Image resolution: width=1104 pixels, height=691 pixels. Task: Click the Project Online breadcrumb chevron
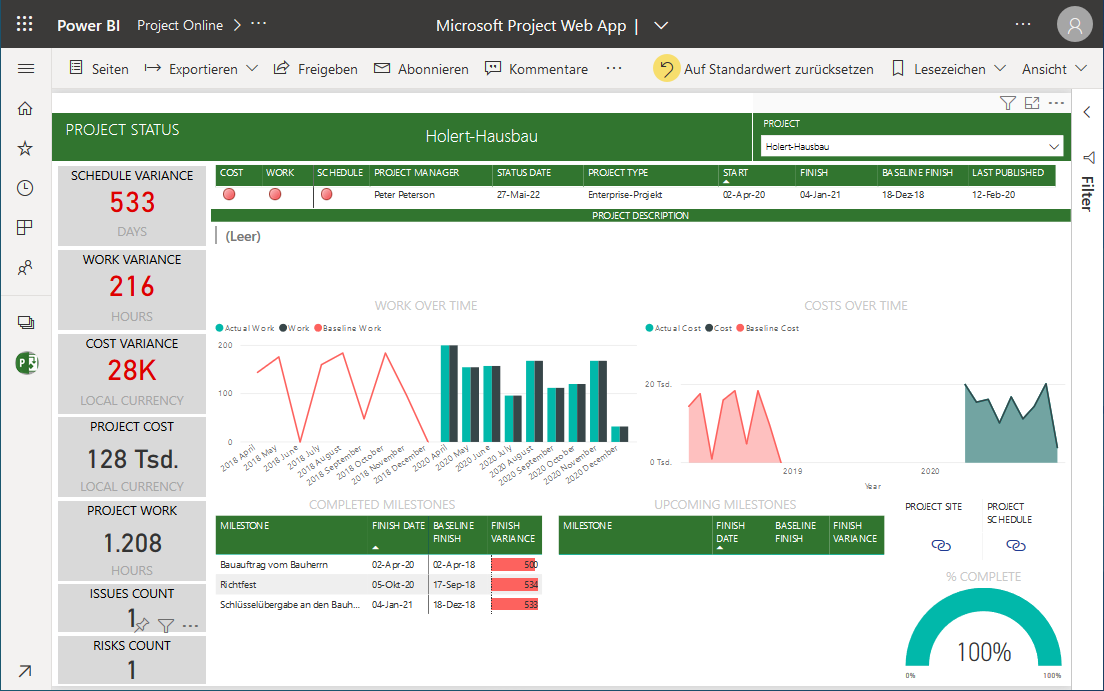[237, 25]
